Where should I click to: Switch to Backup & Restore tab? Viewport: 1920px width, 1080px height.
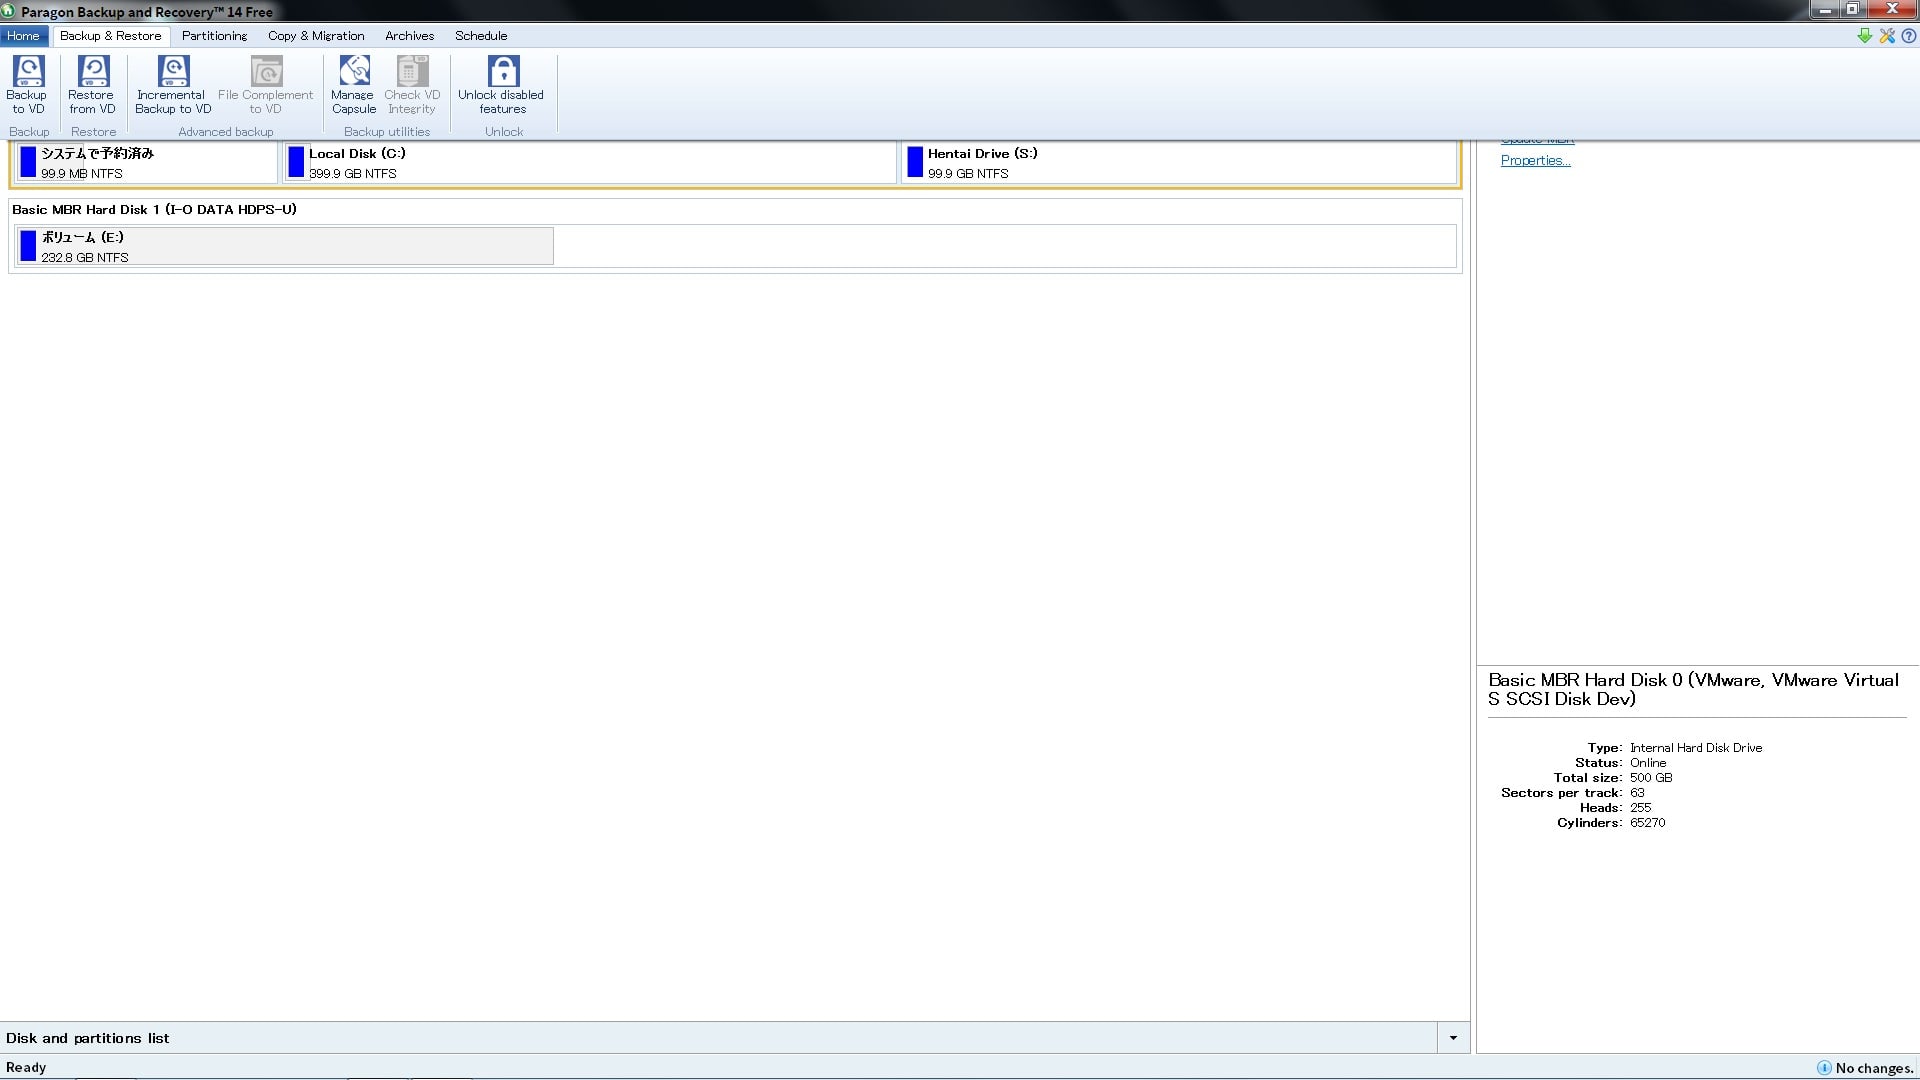click(110, 36)
